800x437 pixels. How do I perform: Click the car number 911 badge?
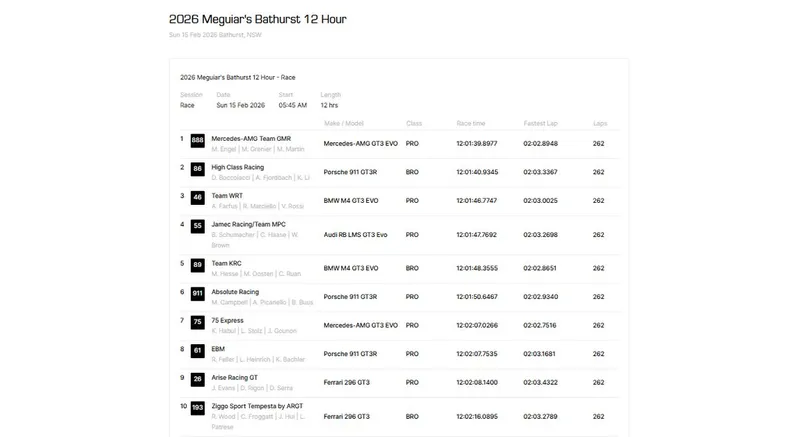(x=197, y=294)
